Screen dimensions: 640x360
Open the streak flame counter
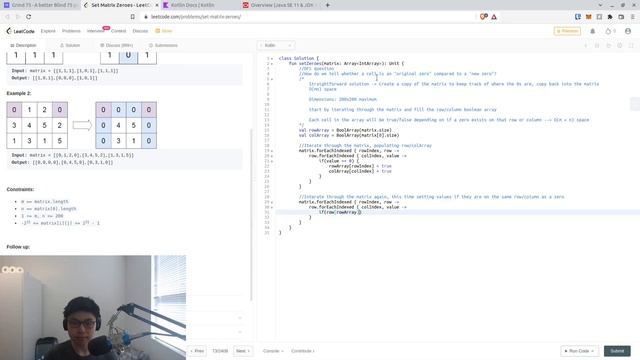611,31
